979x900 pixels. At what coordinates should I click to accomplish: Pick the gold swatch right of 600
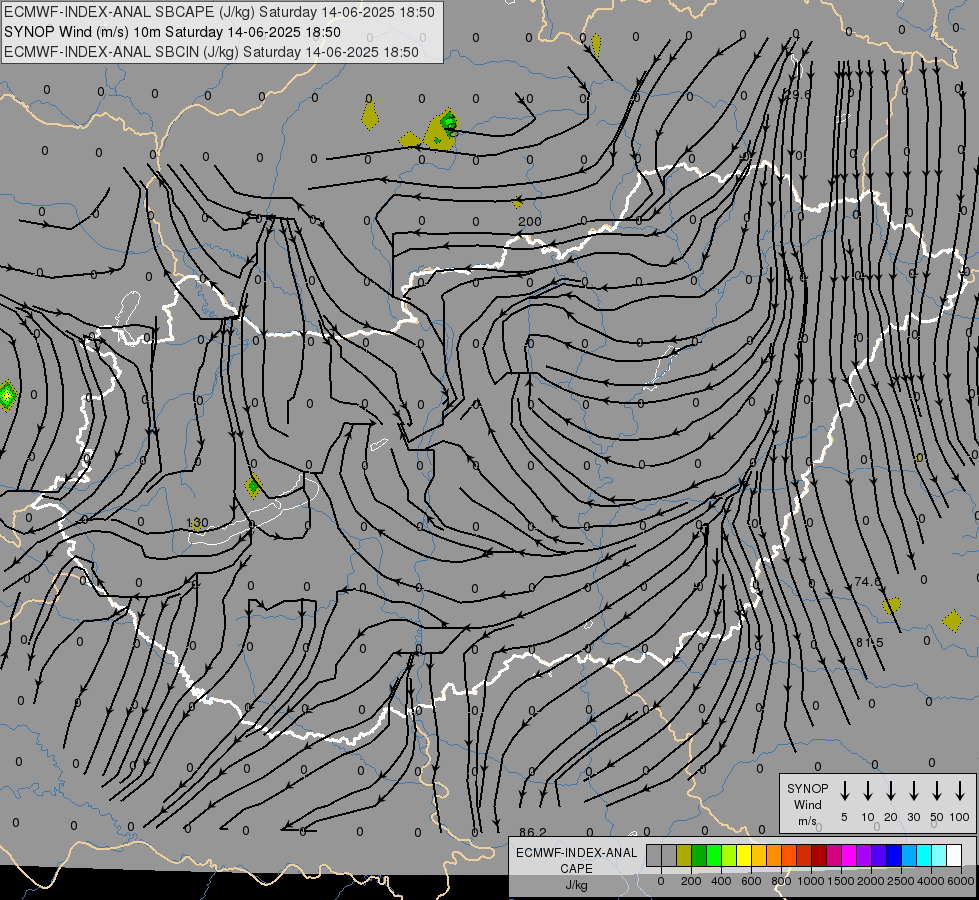pos(759,855)
